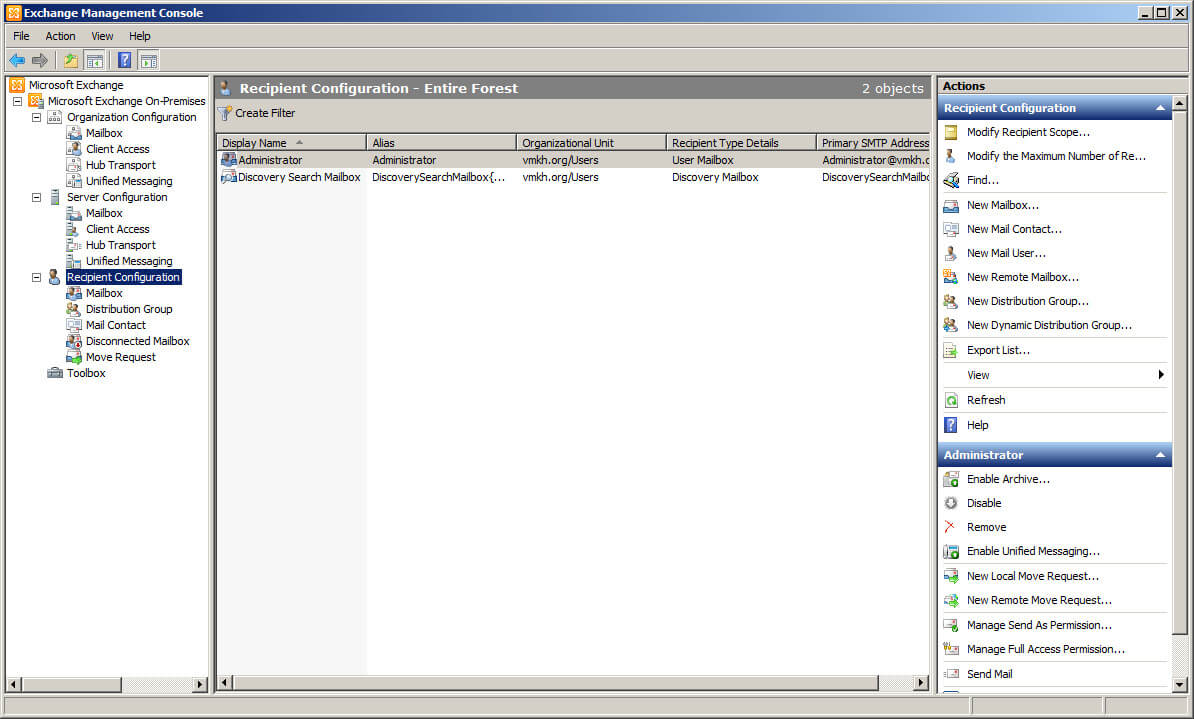1194x719 pixels.
Task: Click the Back arrow toolbar icon
Action: 17,60
